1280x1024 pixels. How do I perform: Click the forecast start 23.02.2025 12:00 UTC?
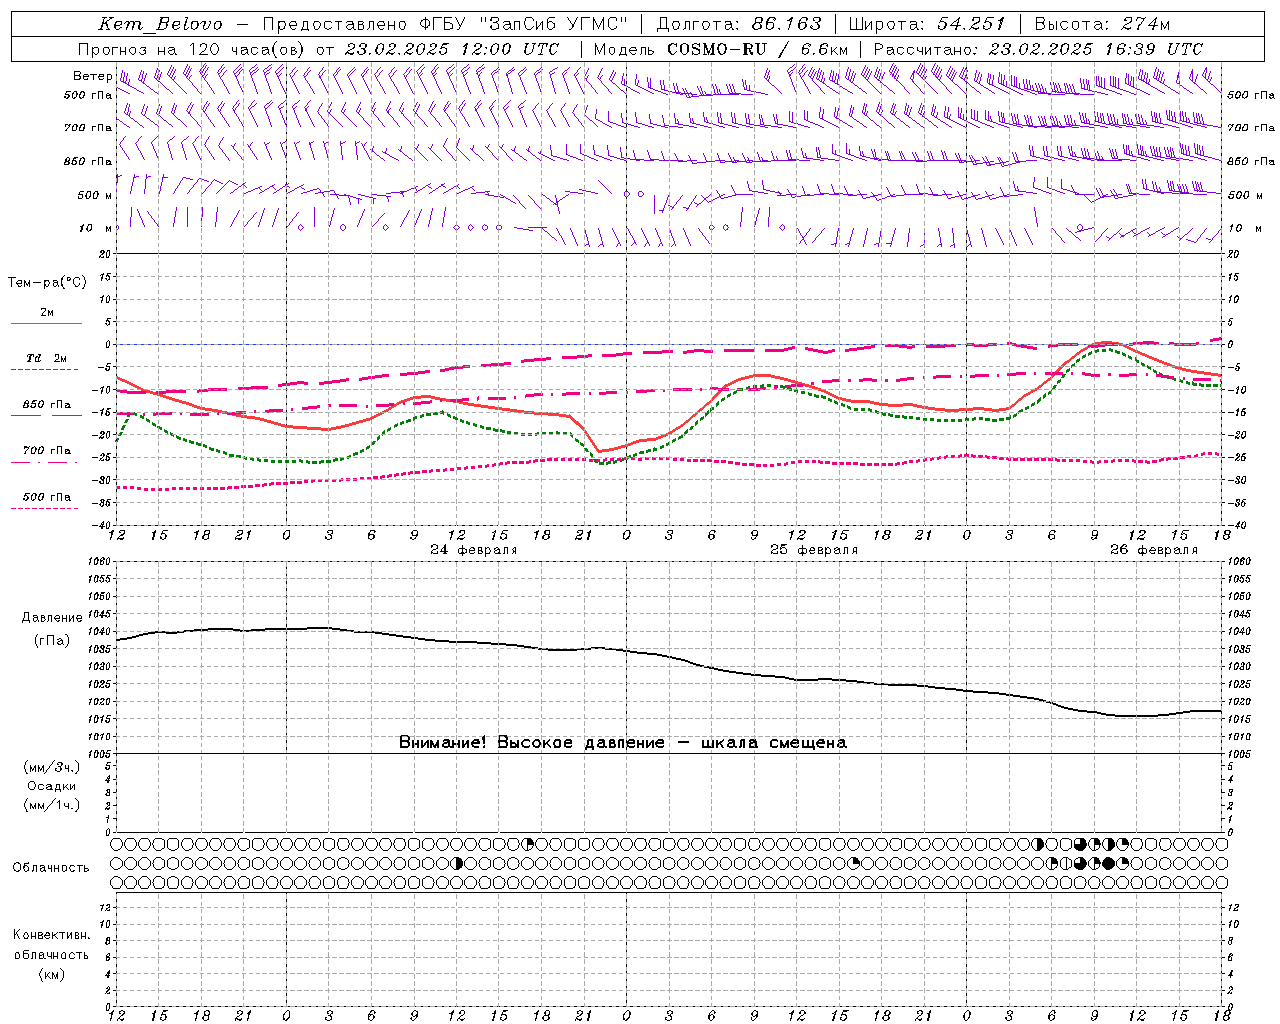[x=452, y=49]
